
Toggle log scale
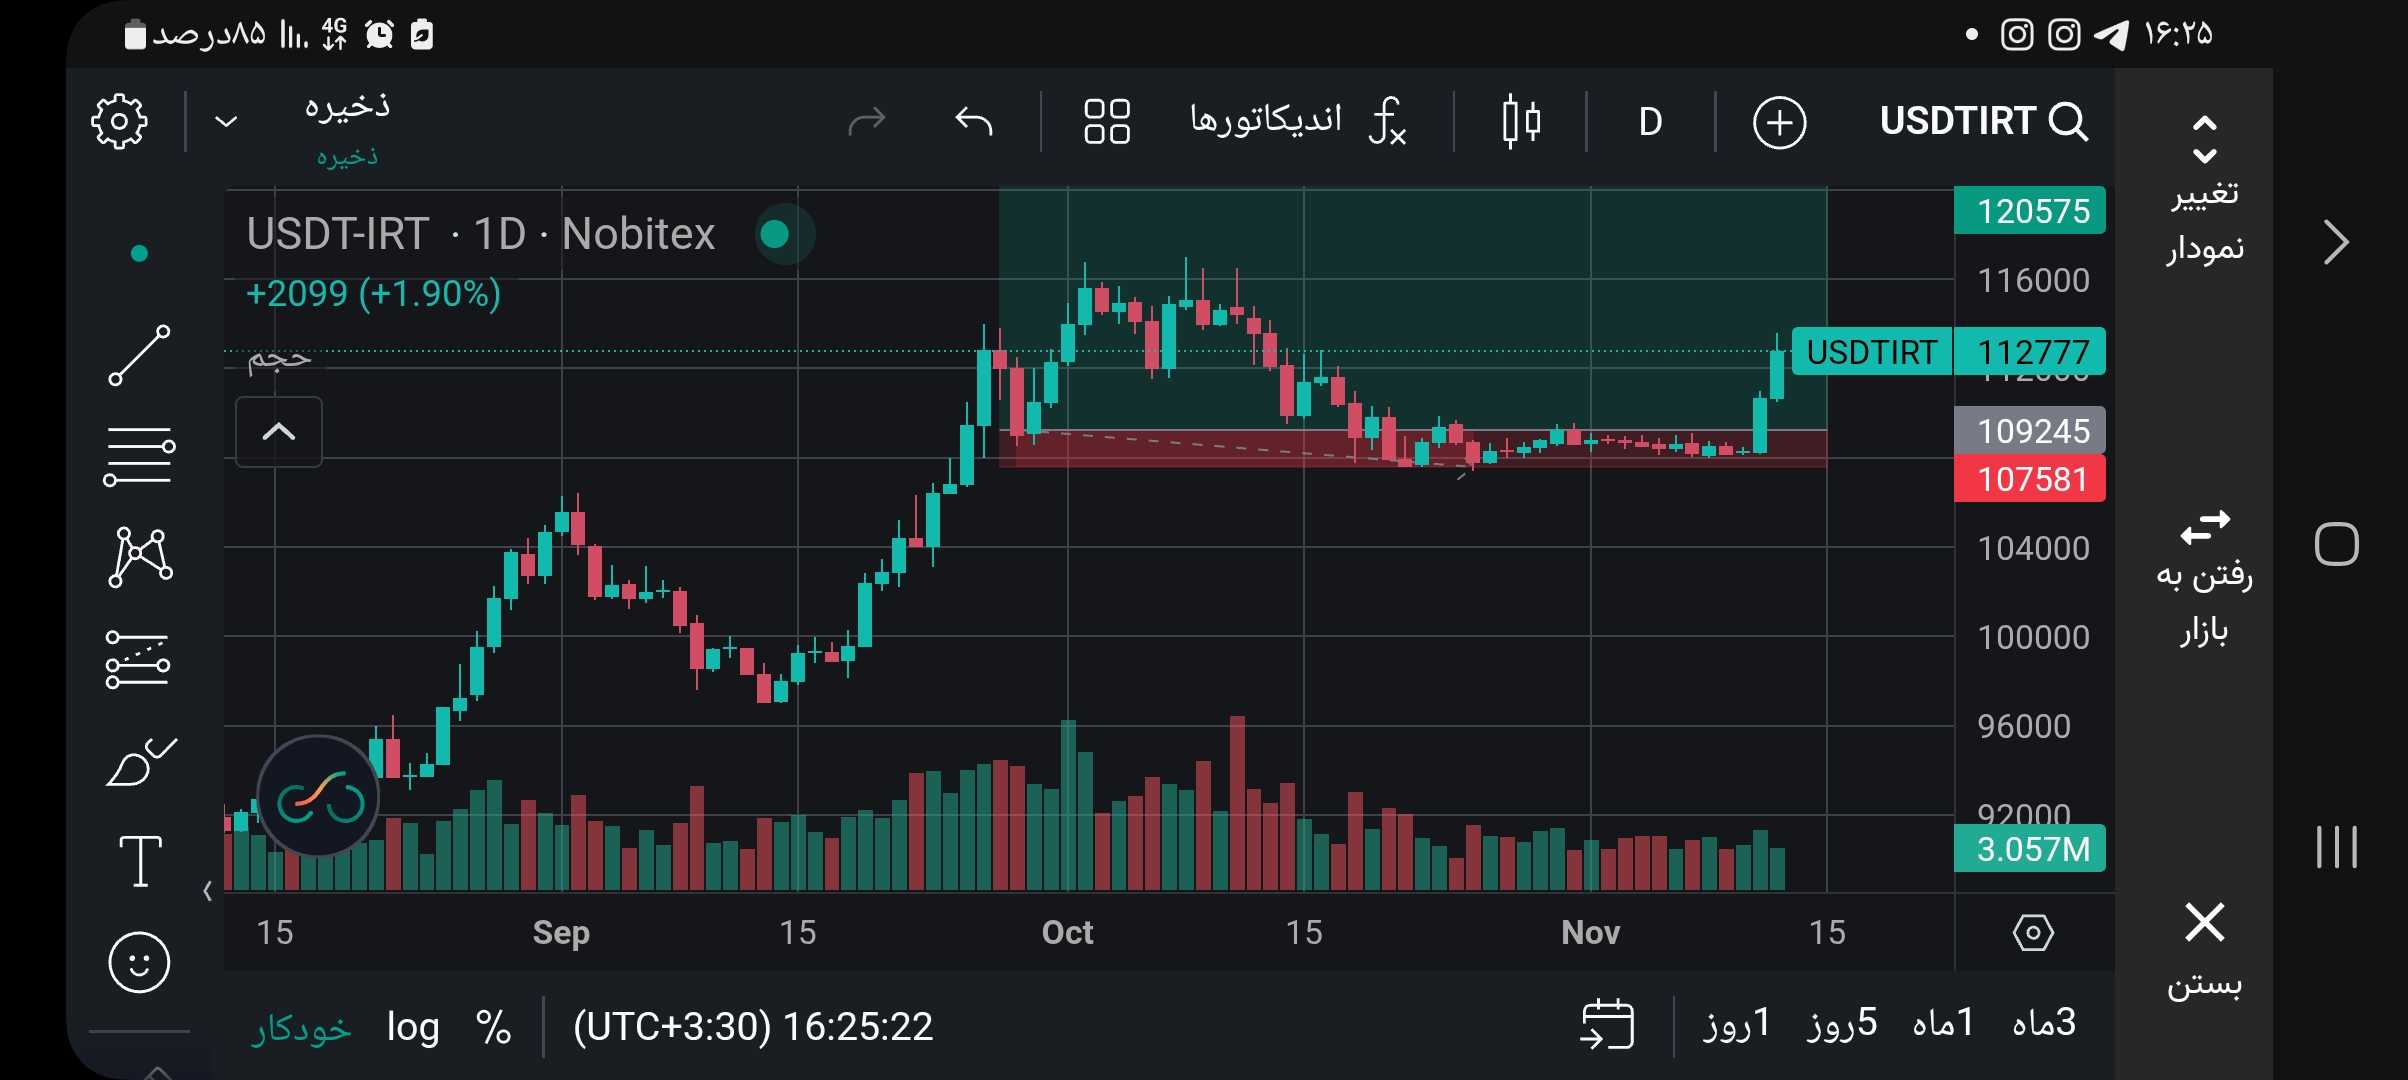coord(413,1027)
